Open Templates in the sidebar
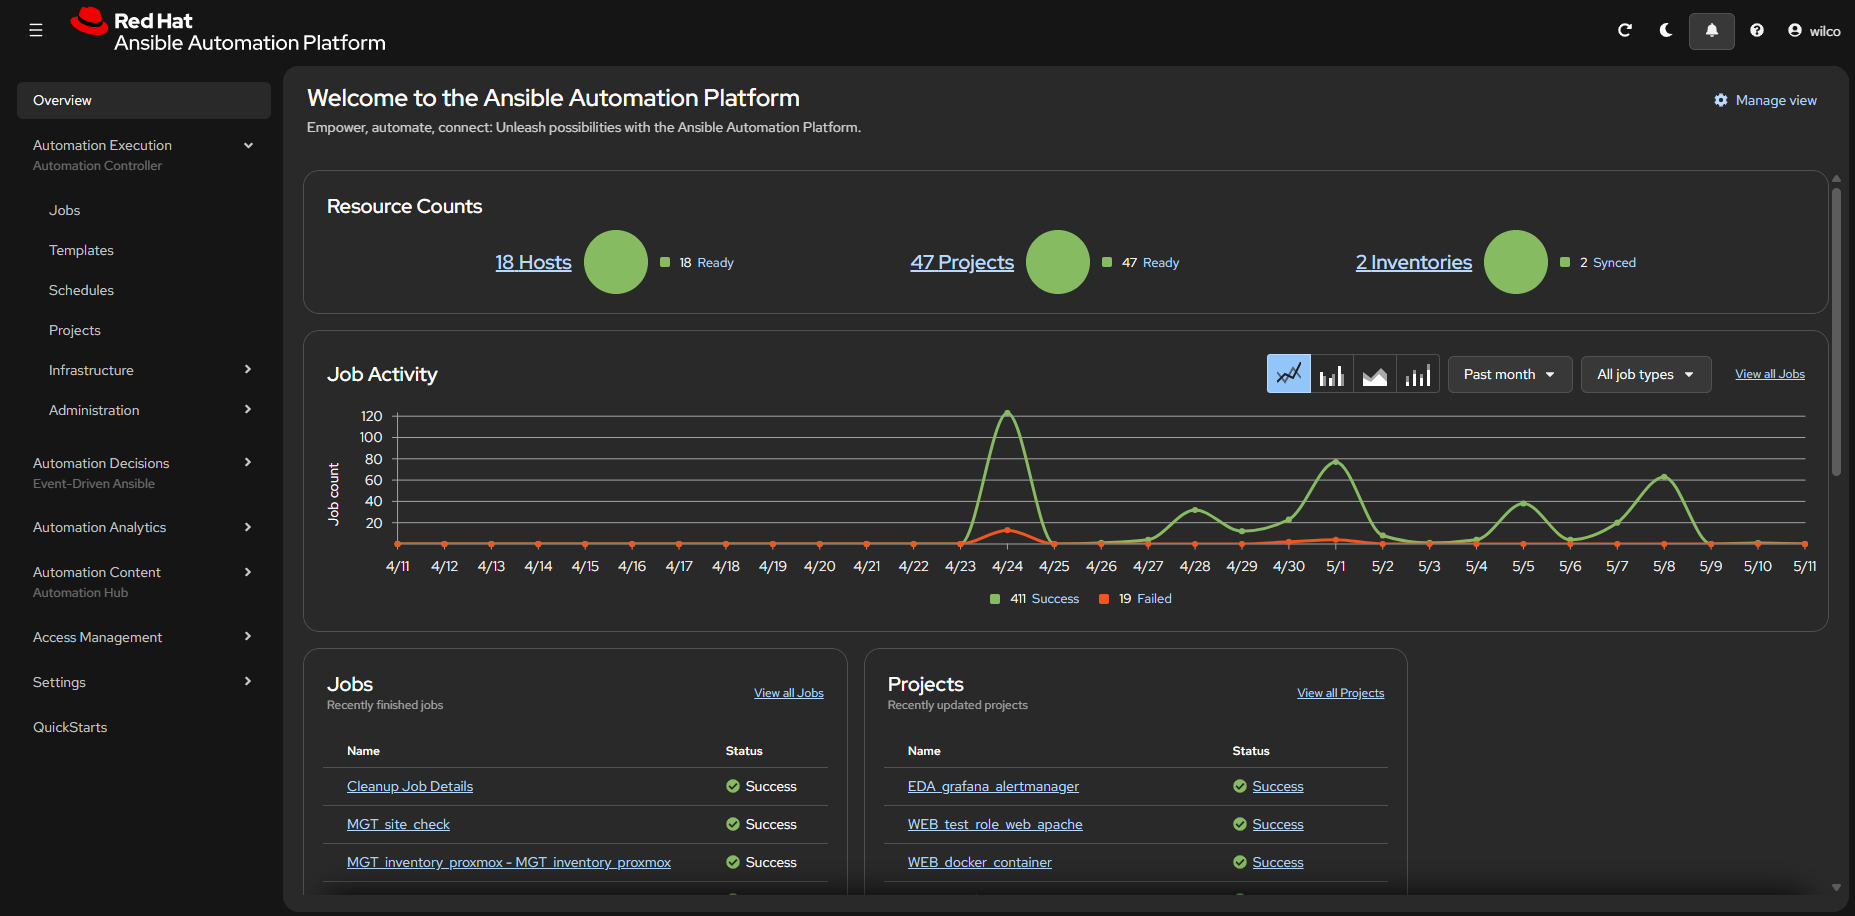The width and height of the screenshot is (1855, 916). [x=81, y=250]
